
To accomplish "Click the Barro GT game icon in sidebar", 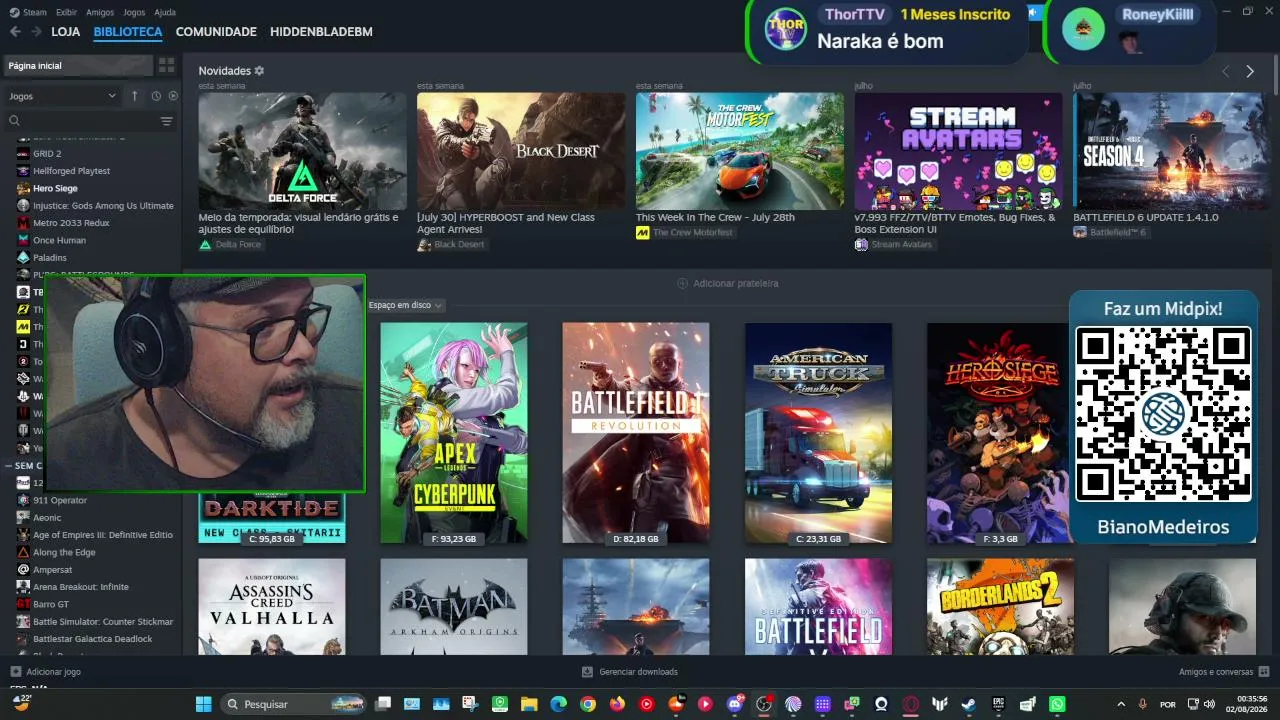I will [23, 604].
